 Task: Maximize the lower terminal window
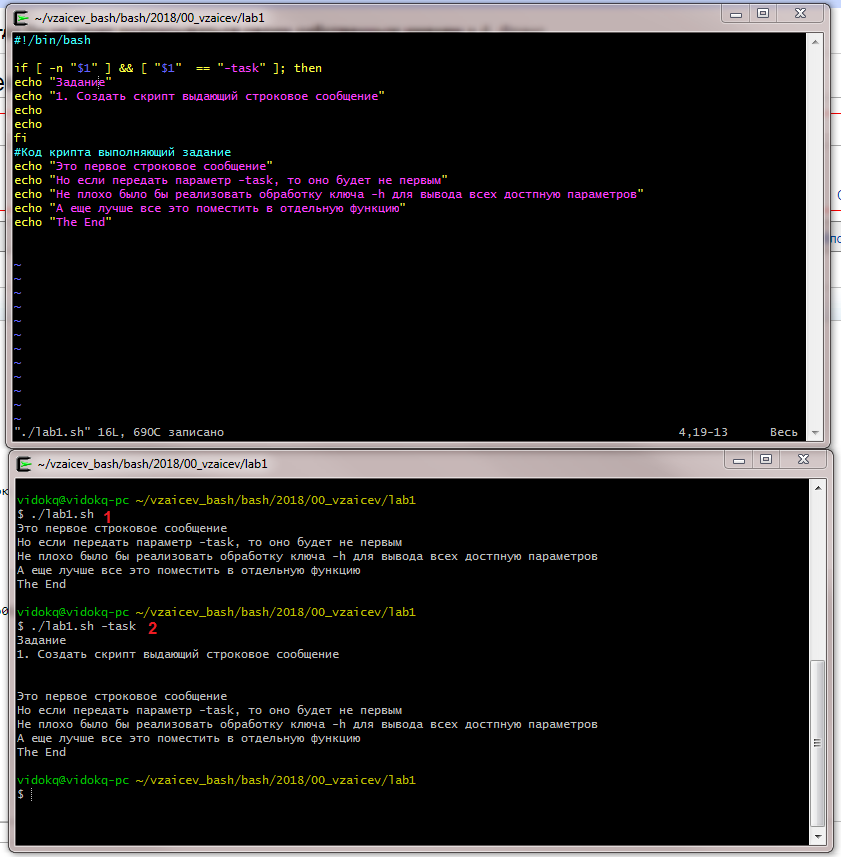766,460
